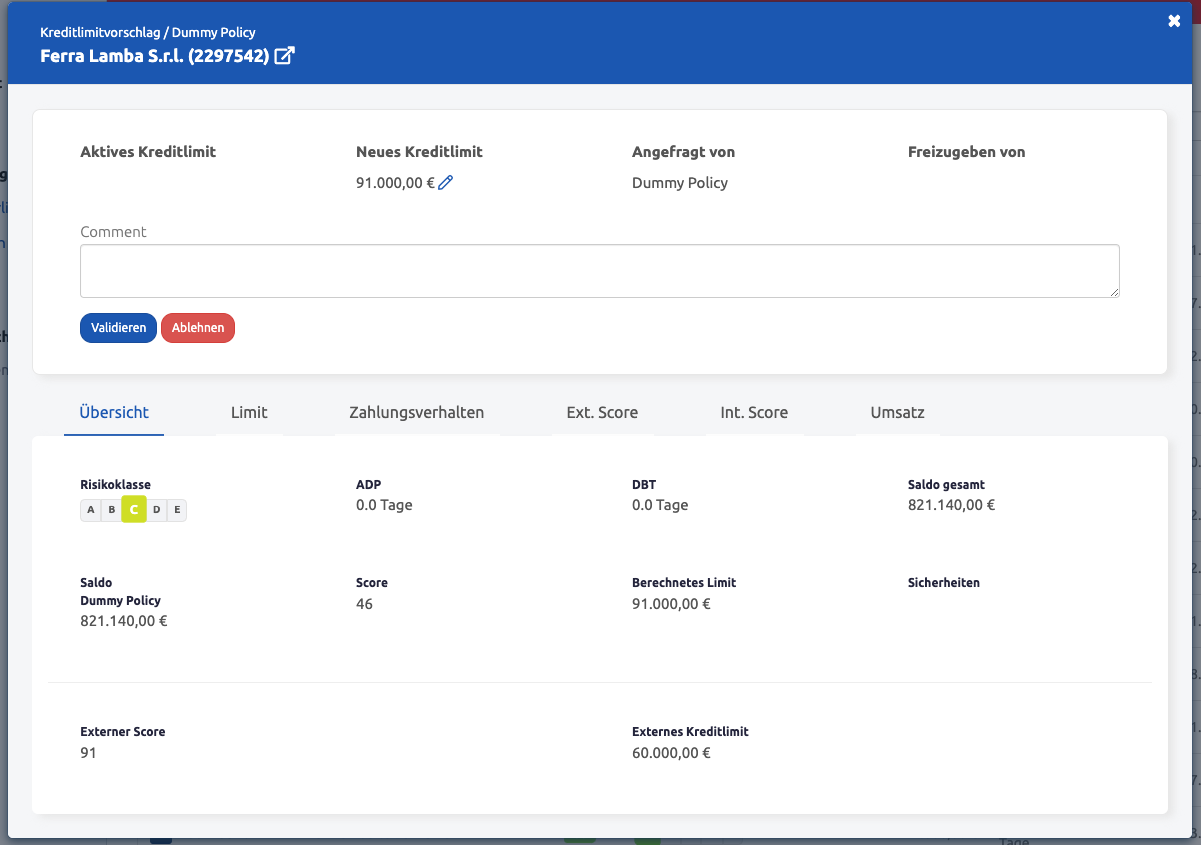Switch to the Übersicht tab
Image resolution: width=1201 pixels, height=845 pixels.
pyautogui.click(x=114, y=412)
